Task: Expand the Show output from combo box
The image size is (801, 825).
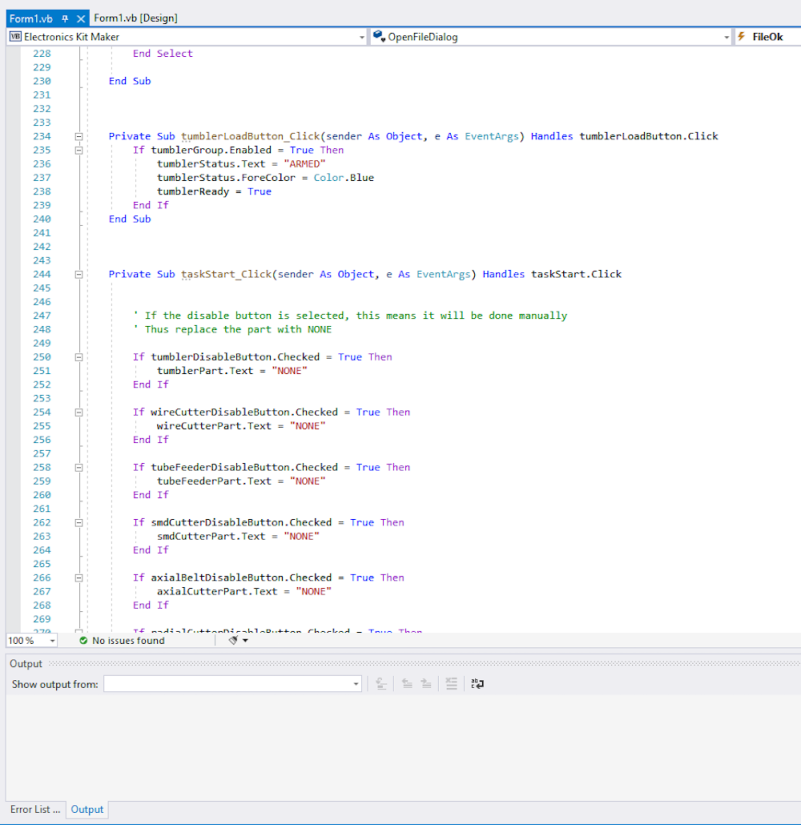Action: tap(356, 684)
